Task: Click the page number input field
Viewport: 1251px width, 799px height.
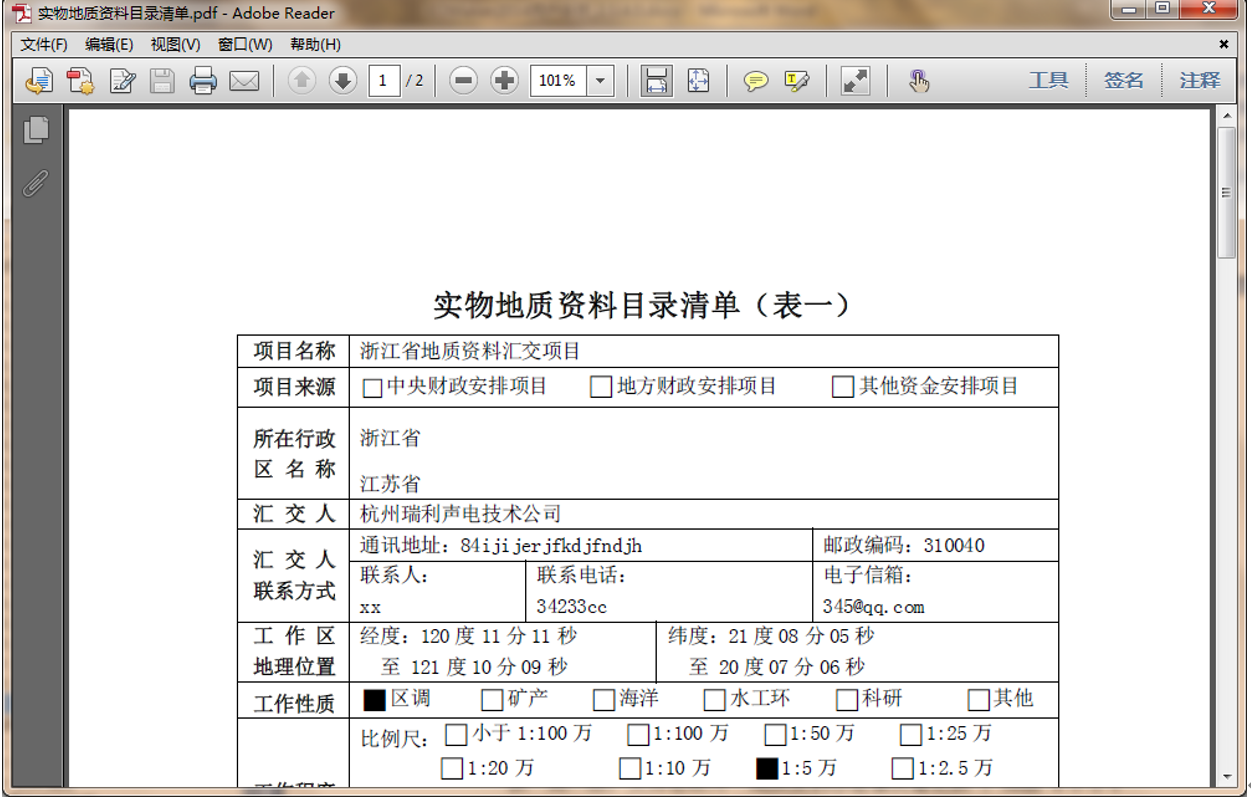Action: tap(384, 81)
